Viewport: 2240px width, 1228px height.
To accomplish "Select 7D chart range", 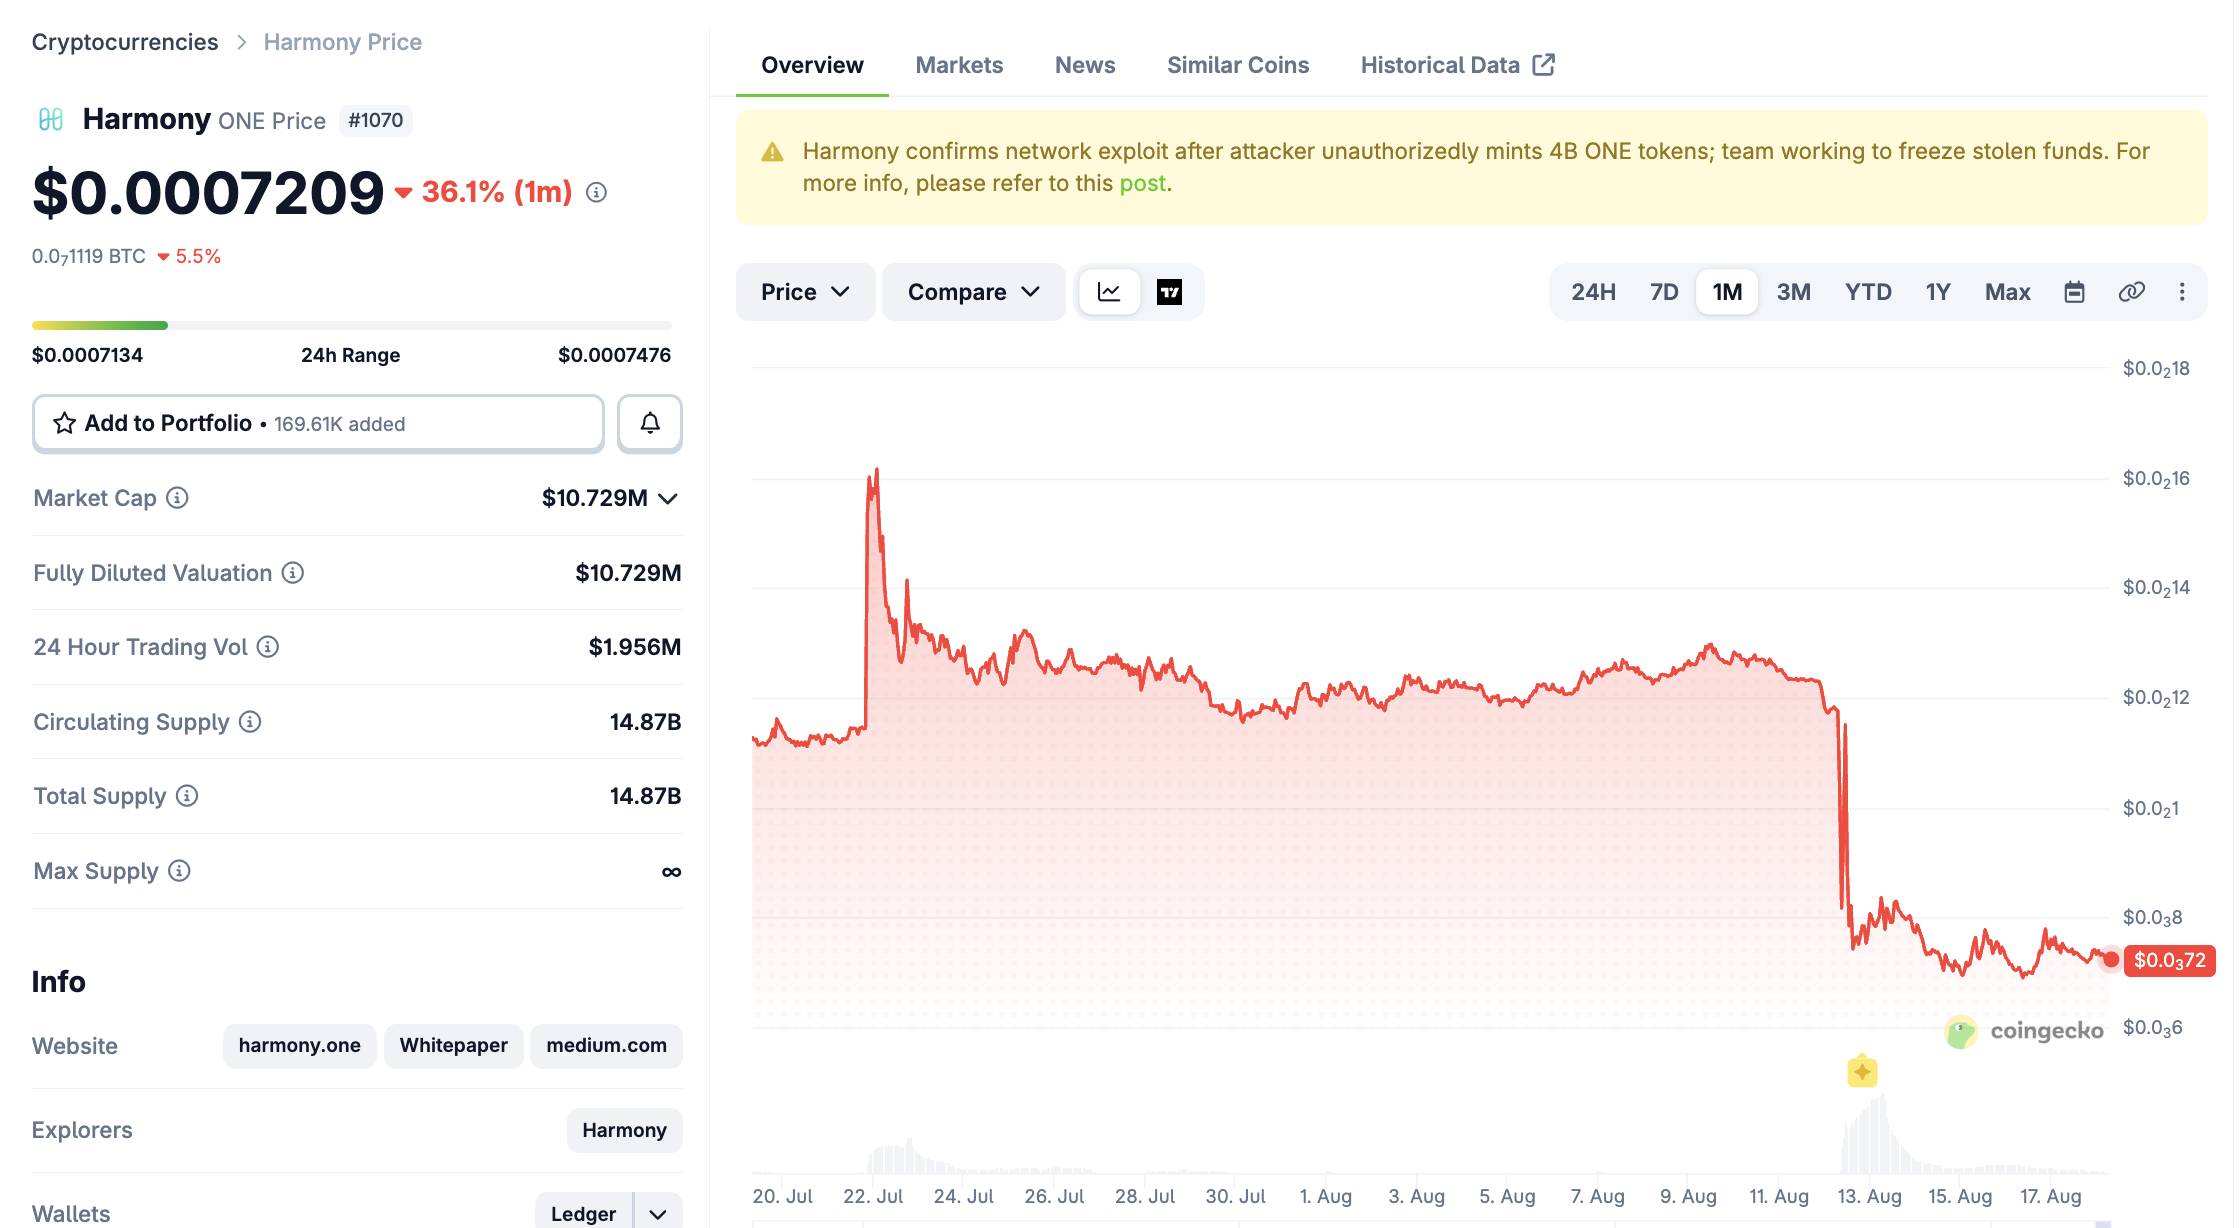I will coord(1664,292).
